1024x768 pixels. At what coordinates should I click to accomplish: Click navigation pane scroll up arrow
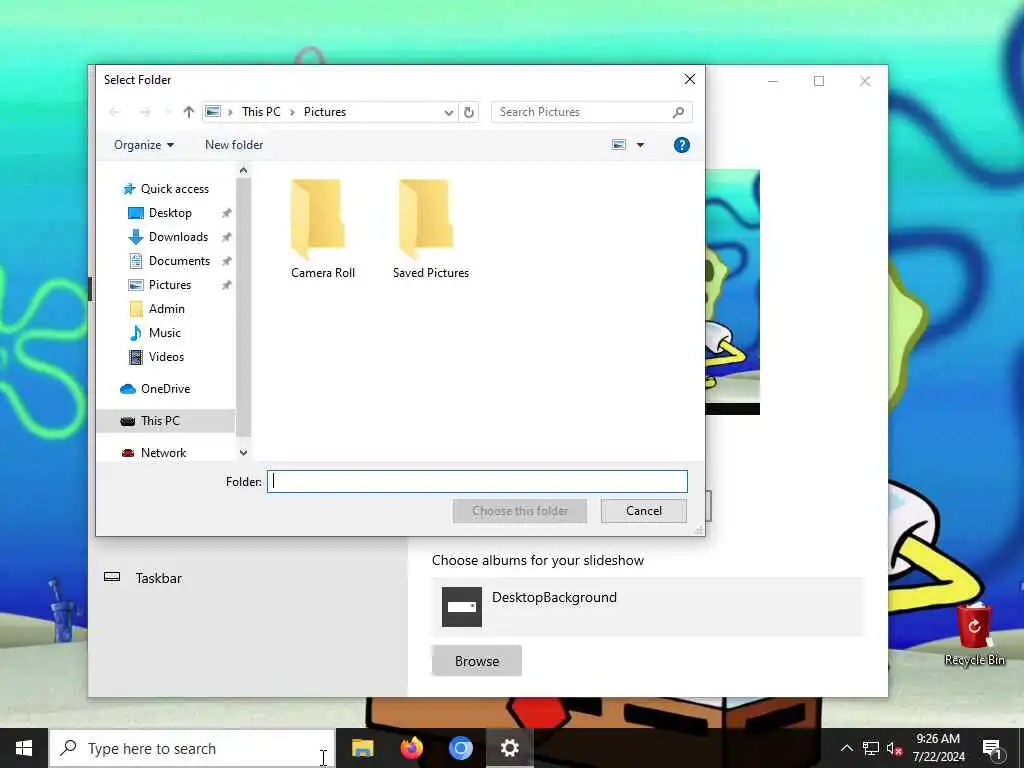(244, 170)
